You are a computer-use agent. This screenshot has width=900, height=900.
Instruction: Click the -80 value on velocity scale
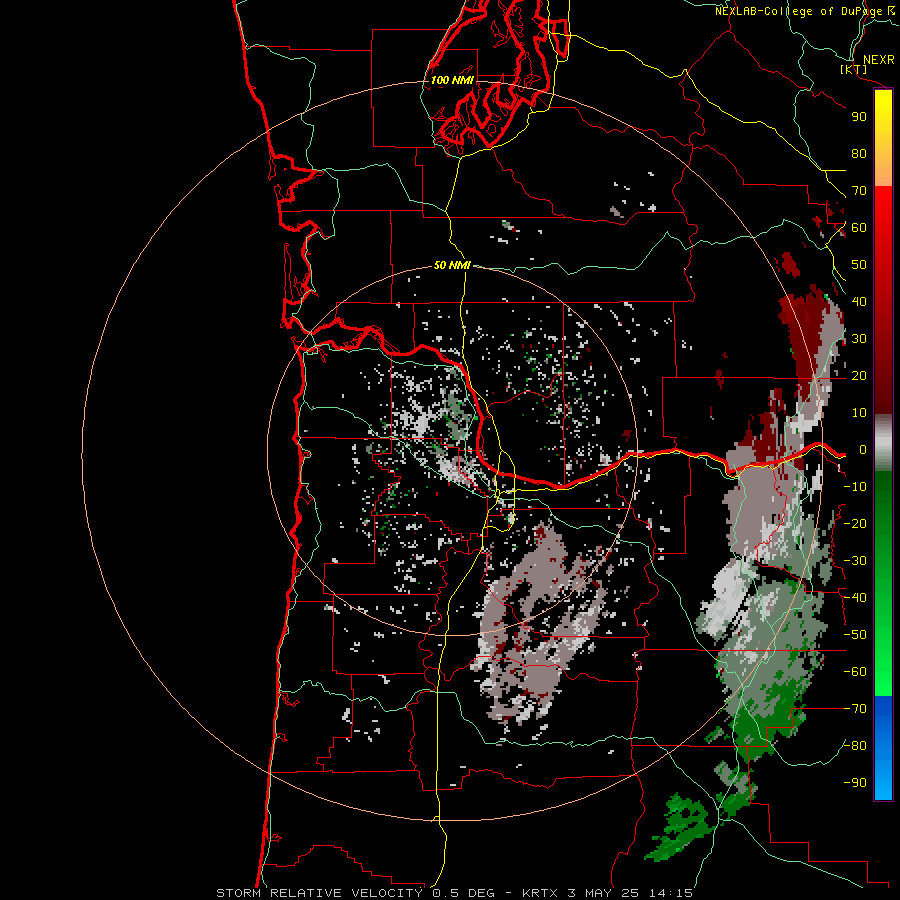[x=855, y=746]
